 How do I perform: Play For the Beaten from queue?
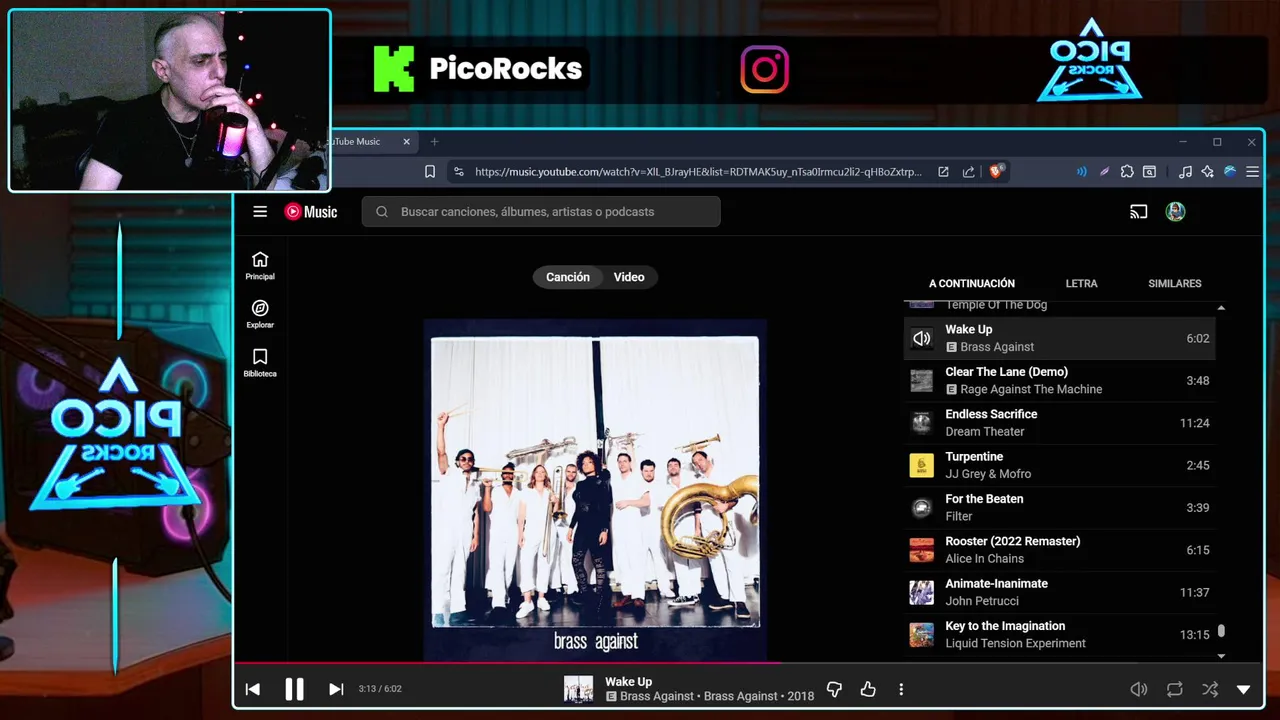pyautogui.click(x=1059, y=507)
